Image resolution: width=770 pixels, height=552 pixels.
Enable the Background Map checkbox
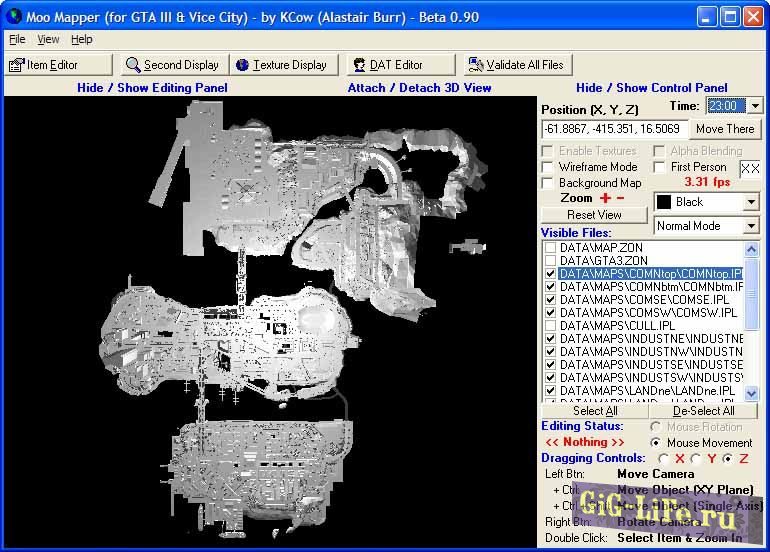[548, 183]
